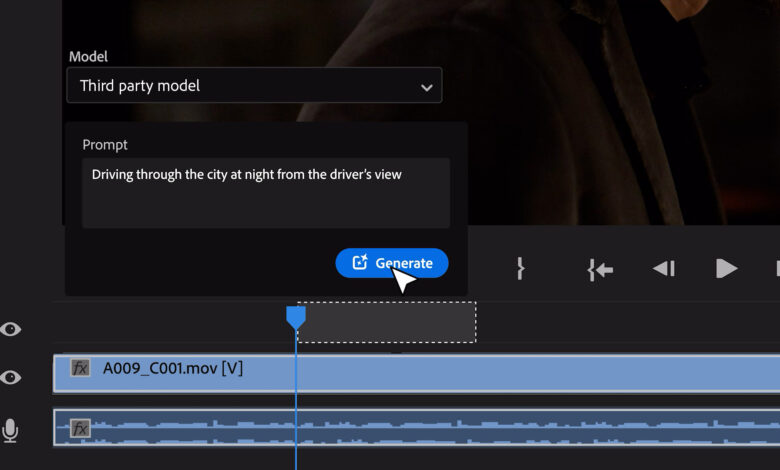Toggle visibility eye of A009_C001.mov track

point(10,377)
